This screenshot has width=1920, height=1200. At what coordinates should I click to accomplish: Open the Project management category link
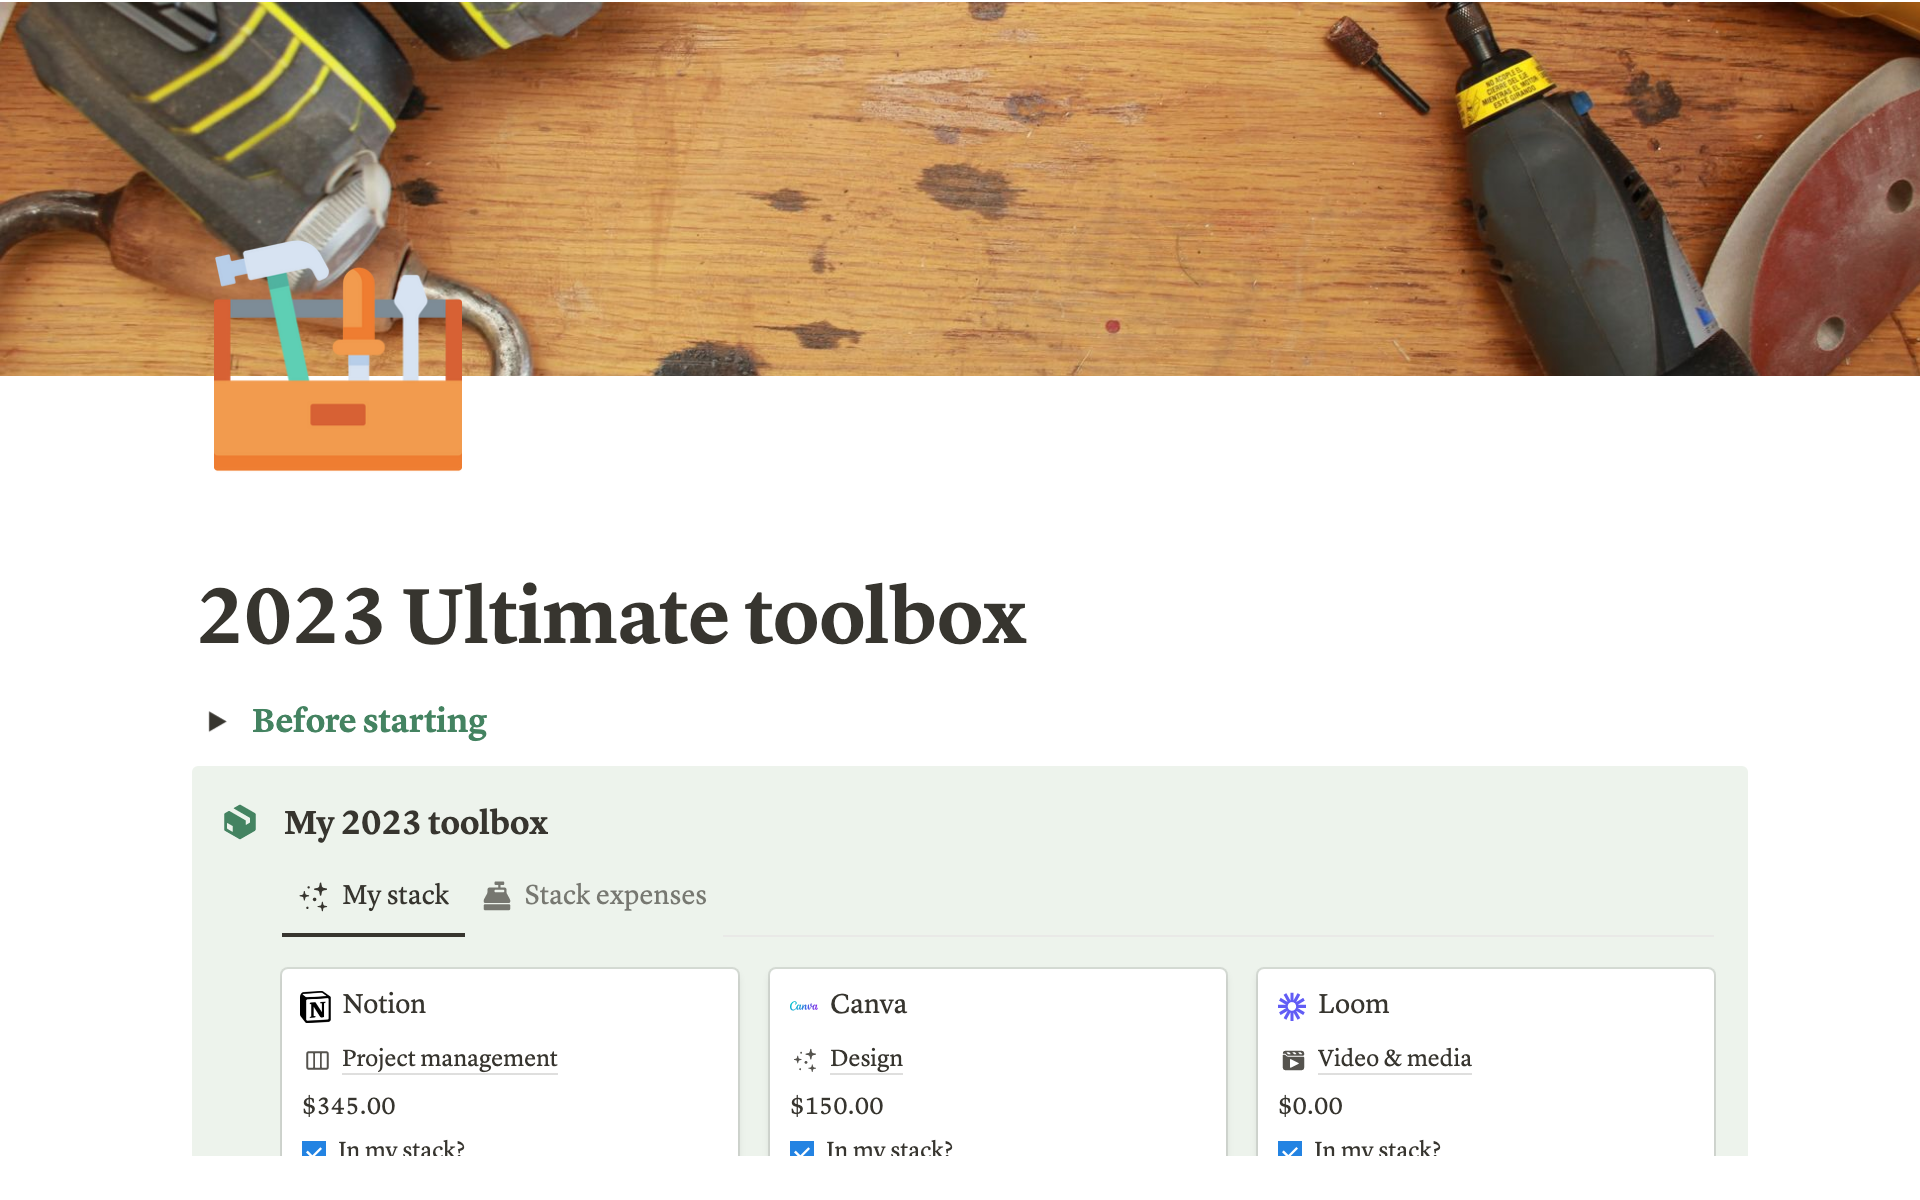point(449,1058)
